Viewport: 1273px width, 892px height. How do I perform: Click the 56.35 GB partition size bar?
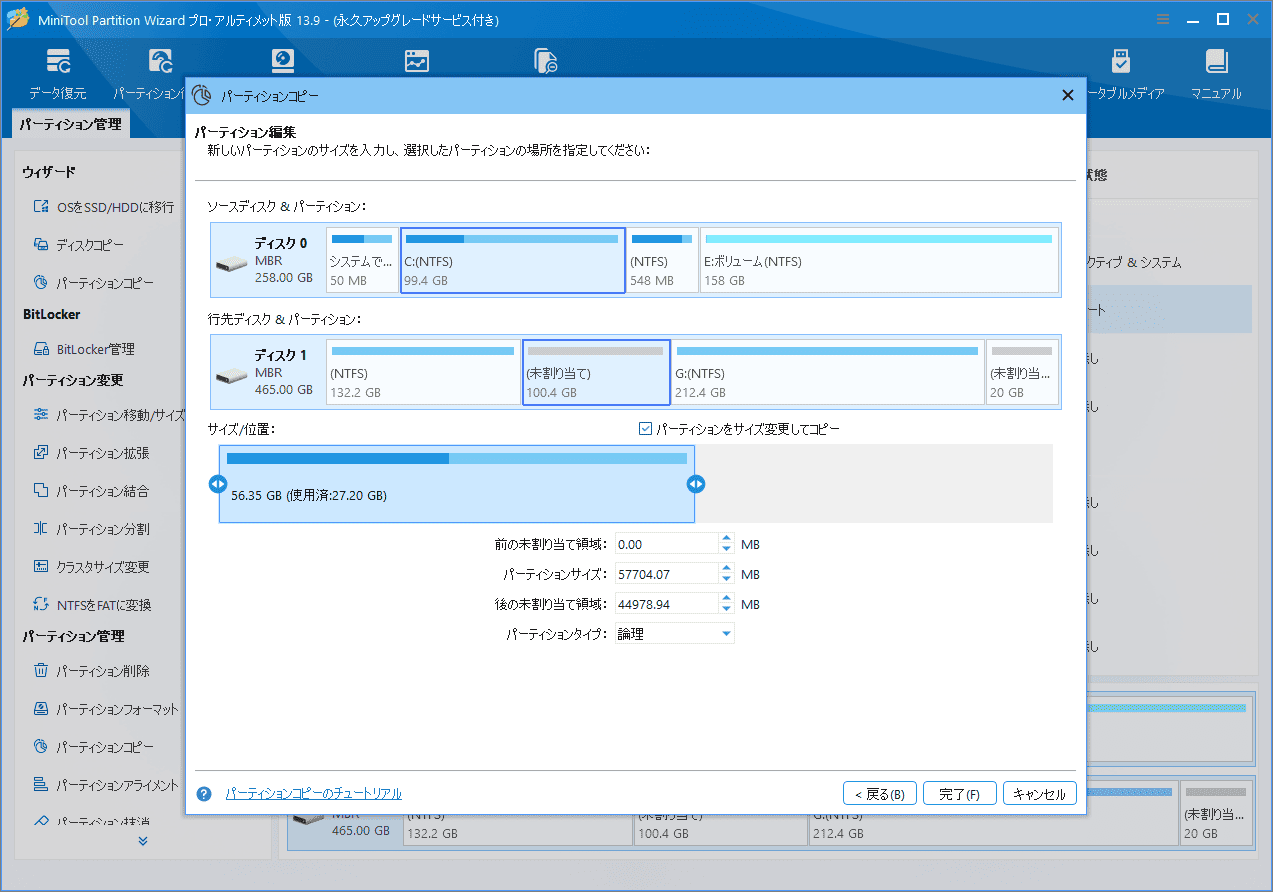tap(457, 484)
